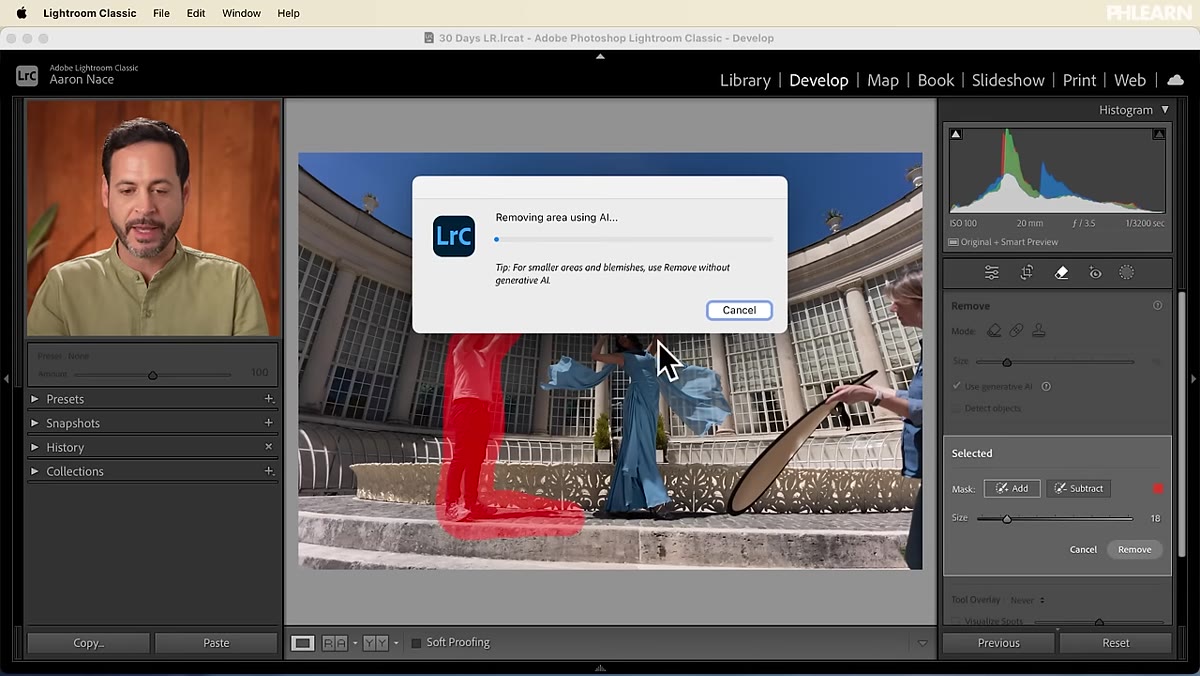Screen dimensions: 1200x676
Task: Toggle highlight clipping indicator in histogram
Action: coord(1159,134)
